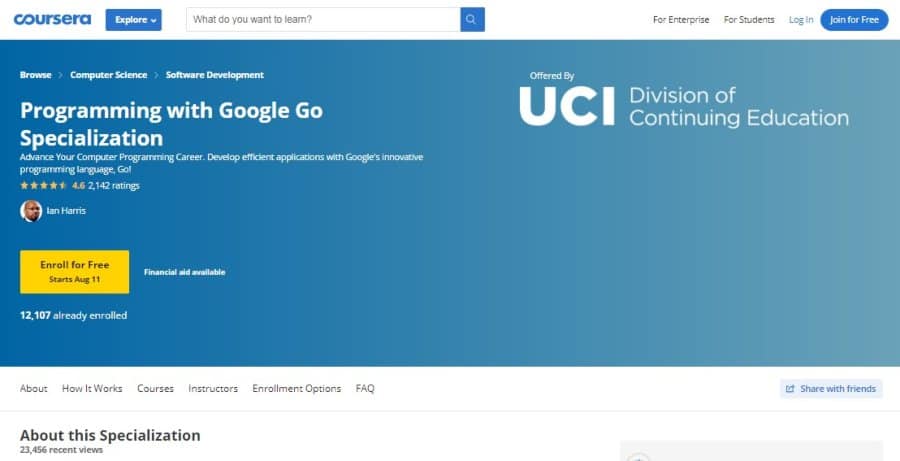Switch to the Courses tab
This screenshot has width=900, height=461.
(155, 389)
